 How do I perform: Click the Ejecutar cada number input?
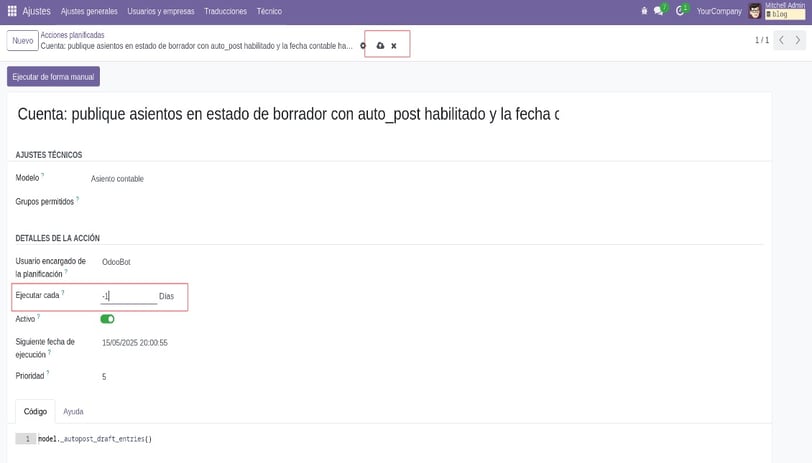coord(128,296)
